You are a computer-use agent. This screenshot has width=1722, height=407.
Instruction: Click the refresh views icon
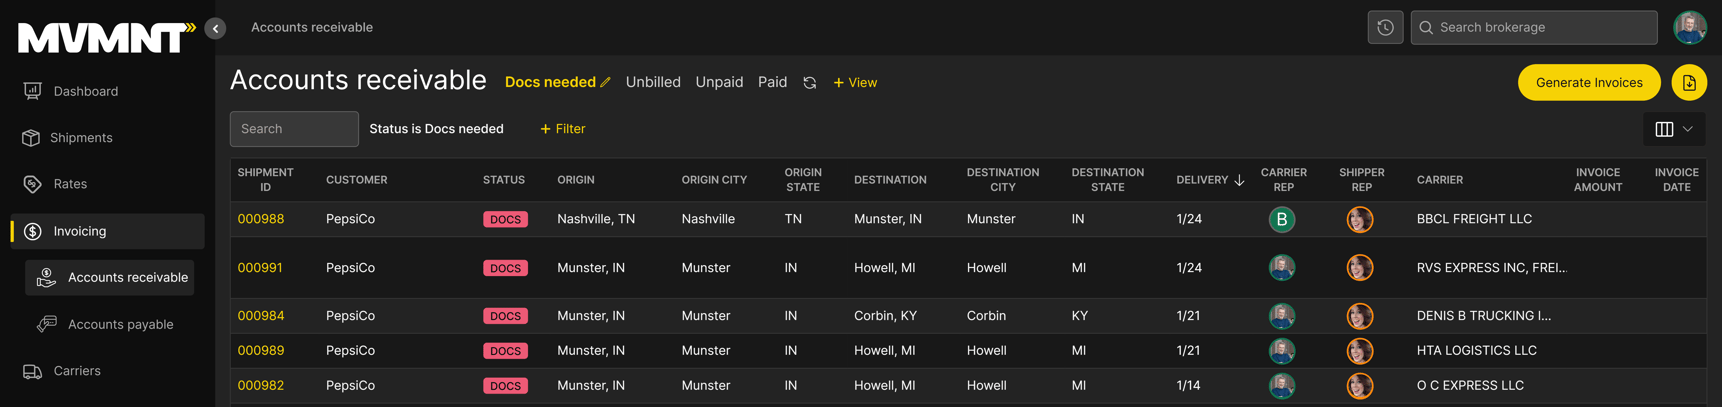point(810,83)
